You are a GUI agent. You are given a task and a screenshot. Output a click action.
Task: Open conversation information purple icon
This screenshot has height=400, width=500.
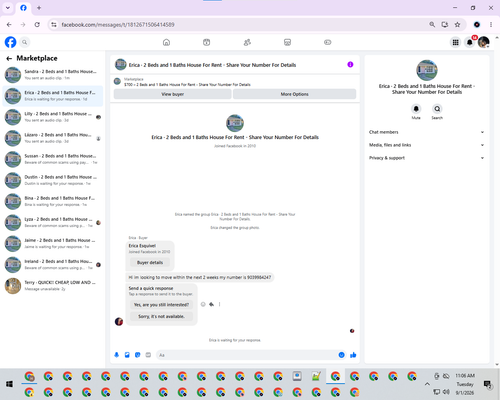350,65
